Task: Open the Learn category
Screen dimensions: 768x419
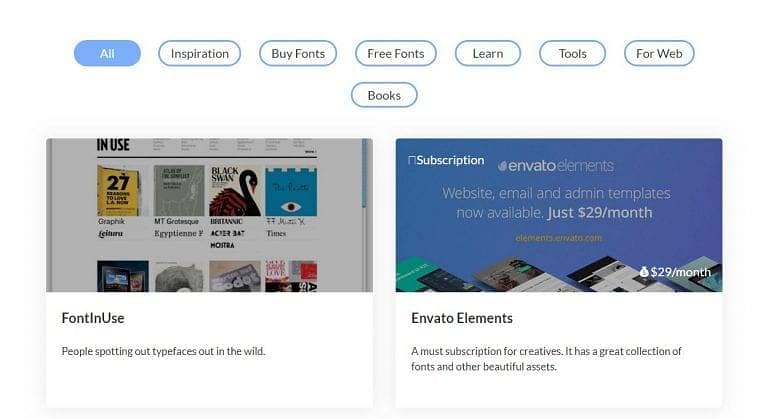Action: coord(488,53)
